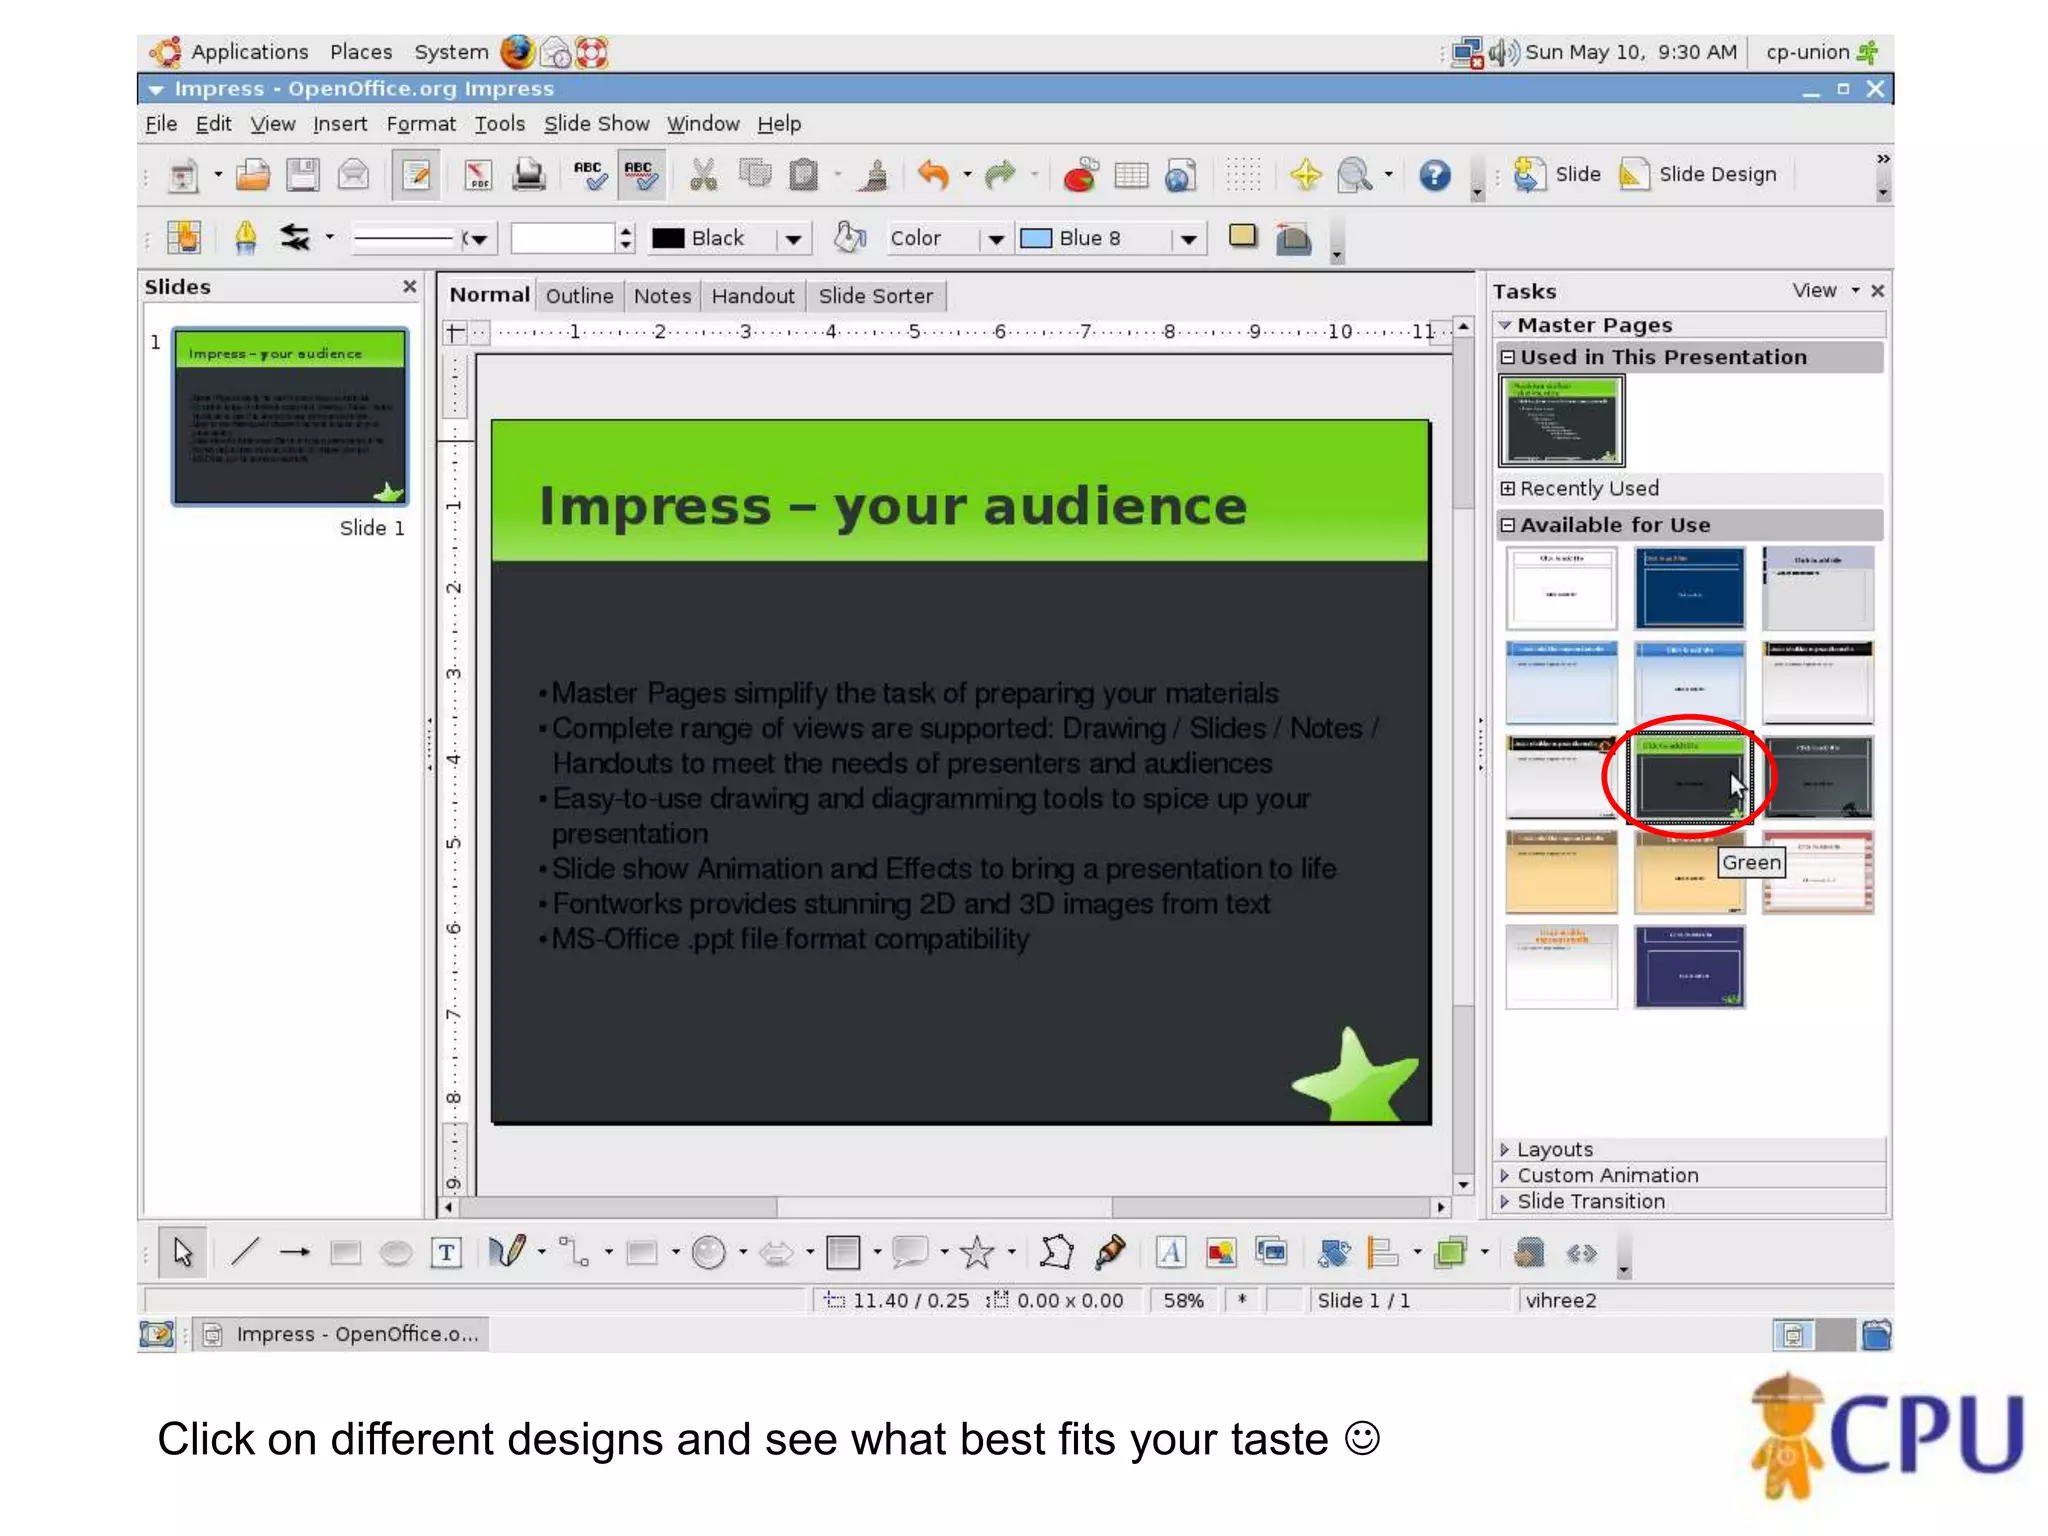Open the line style dropdown

(x=479, y=239)
